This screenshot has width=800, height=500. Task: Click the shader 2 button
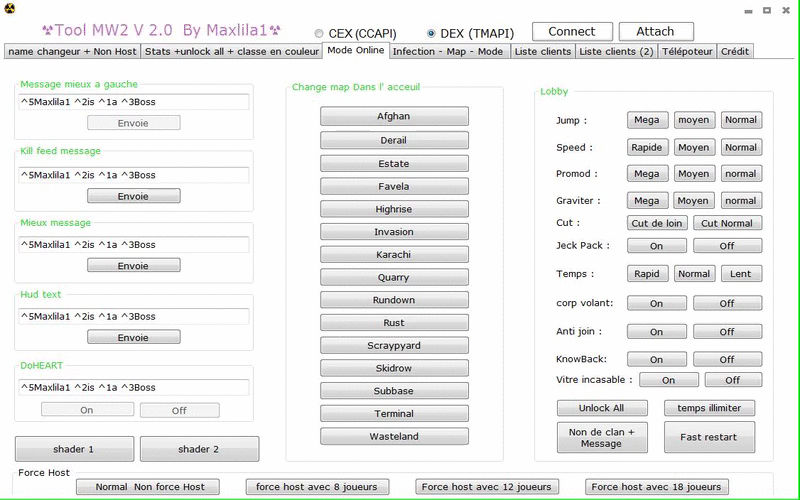[199, 449]
